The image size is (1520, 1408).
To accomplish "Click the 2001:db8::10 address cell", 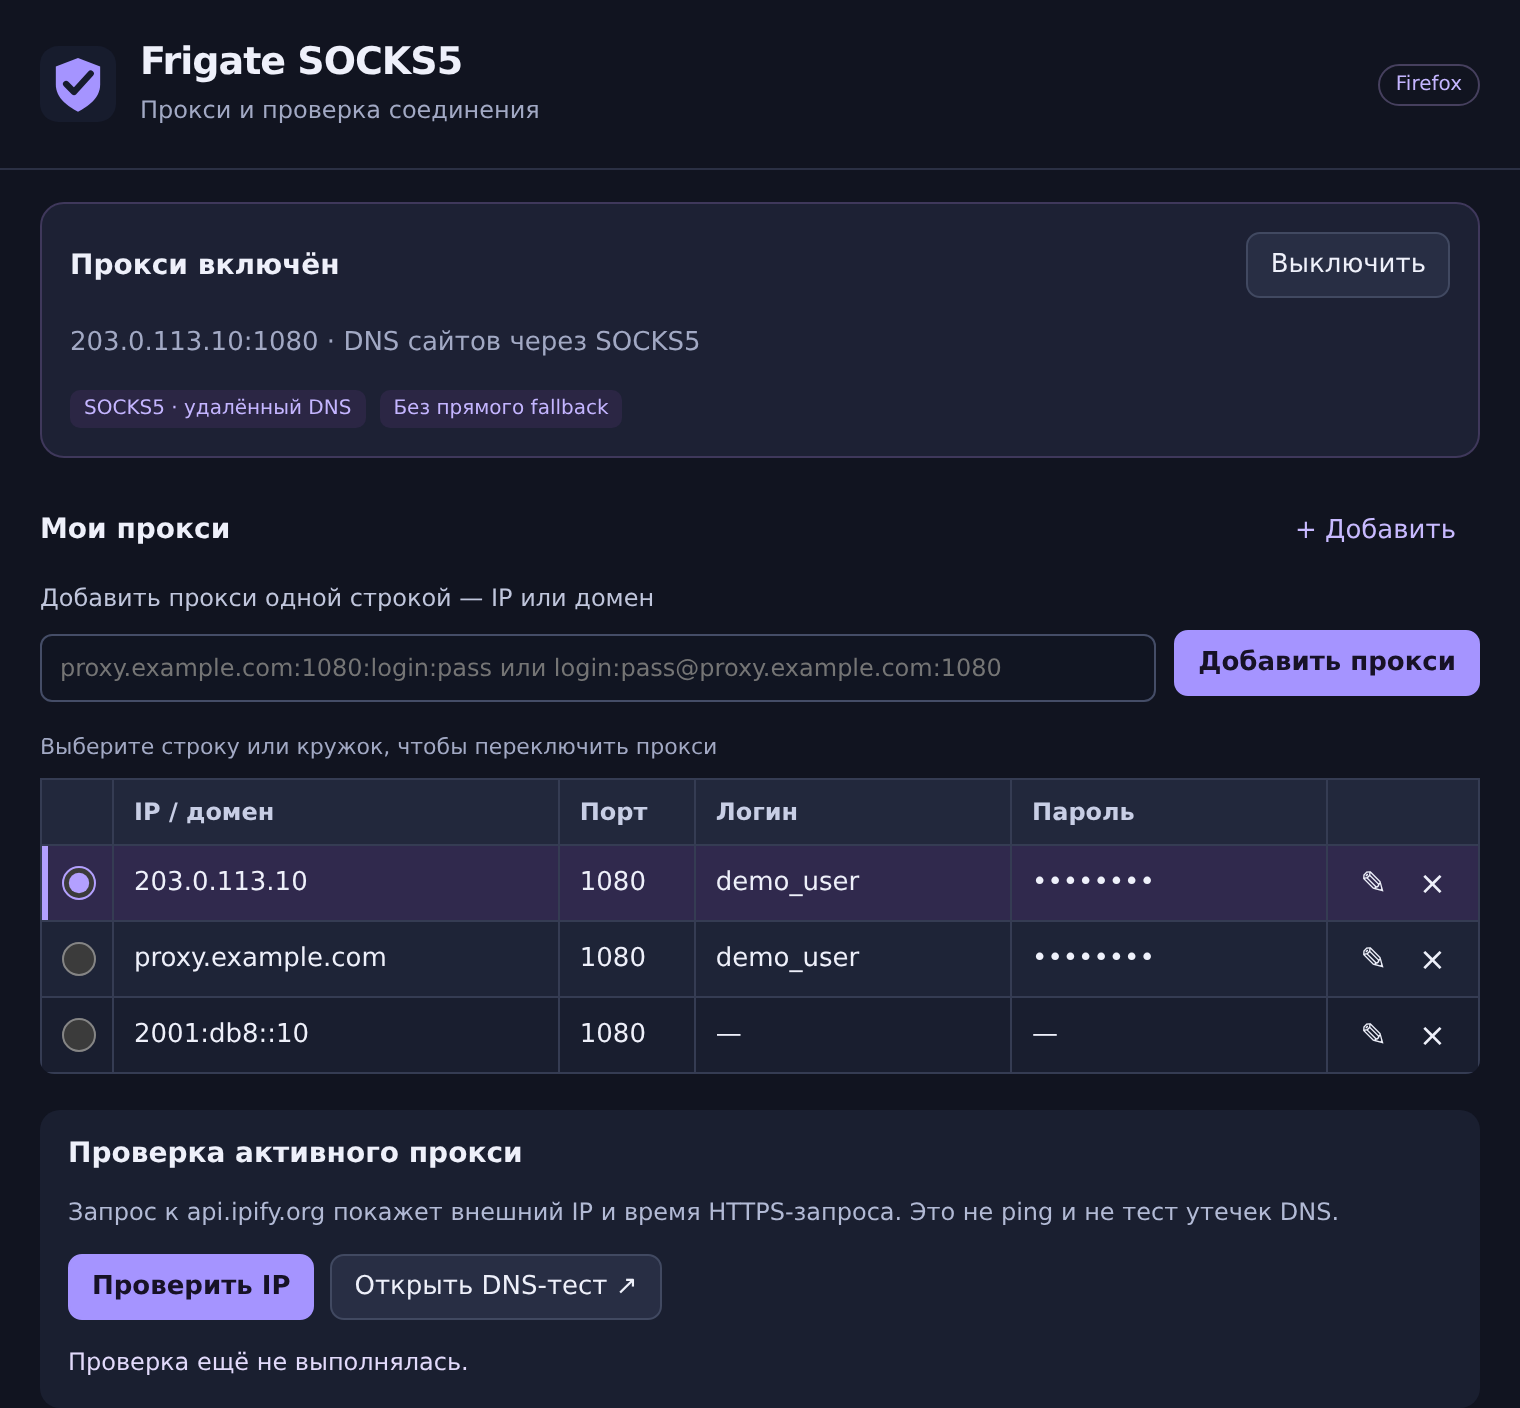I will (336, 1035).
